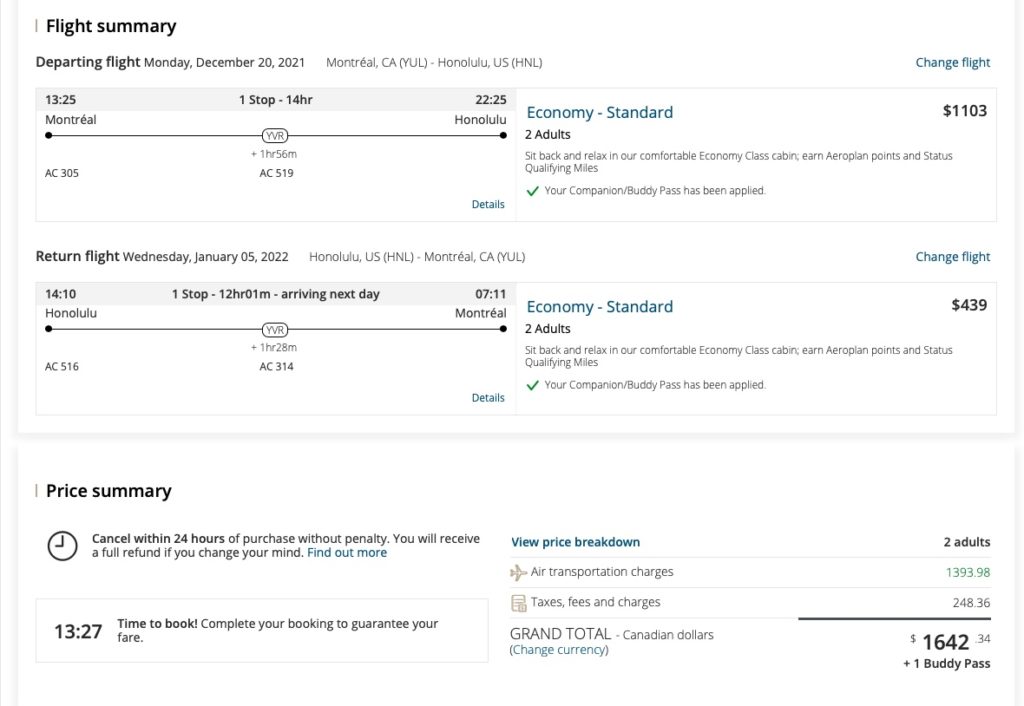The height and width of the screenshot is (706, 1024).
Task: Click the AC 519 connecting flight number
Action: point(276,173)
